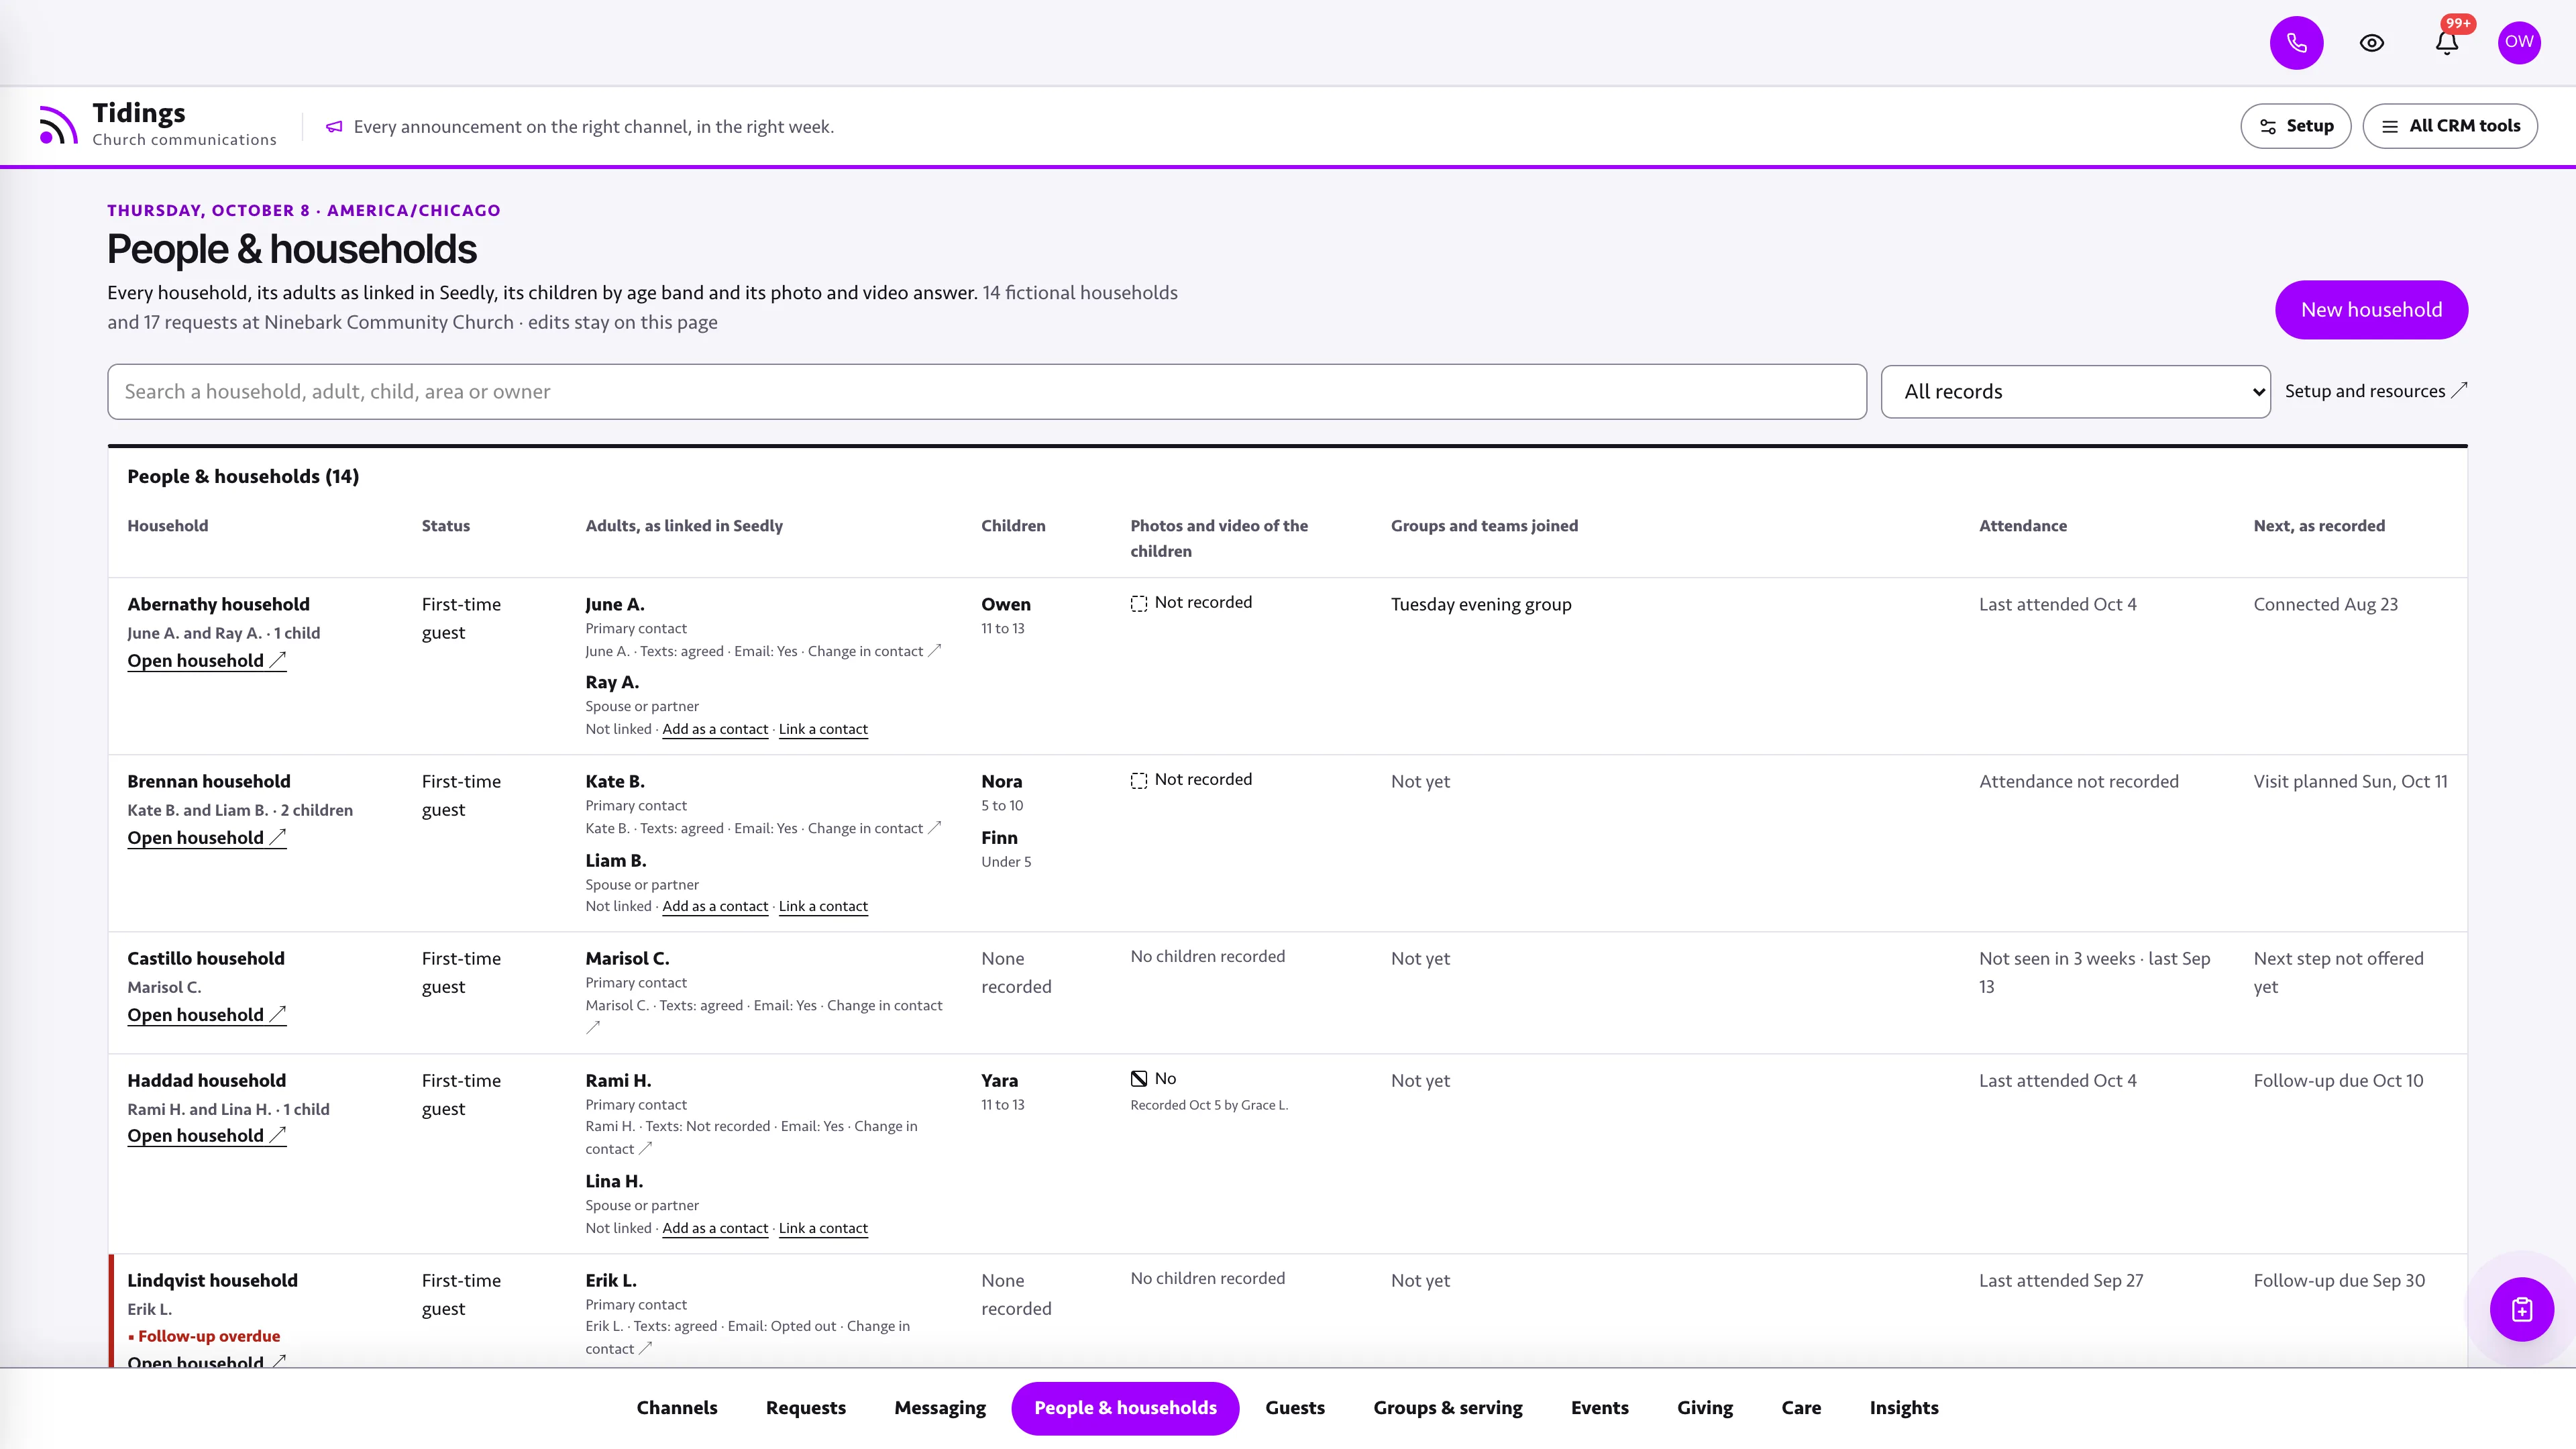Screen dimensions: 2576x1449
Task: Open the floating clipboard button
Action: 2521,1309
